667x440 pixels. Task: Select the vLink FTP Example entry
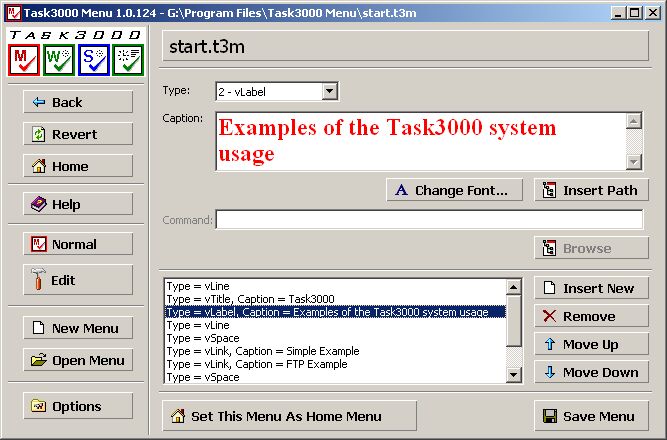(x=257, y=364)
